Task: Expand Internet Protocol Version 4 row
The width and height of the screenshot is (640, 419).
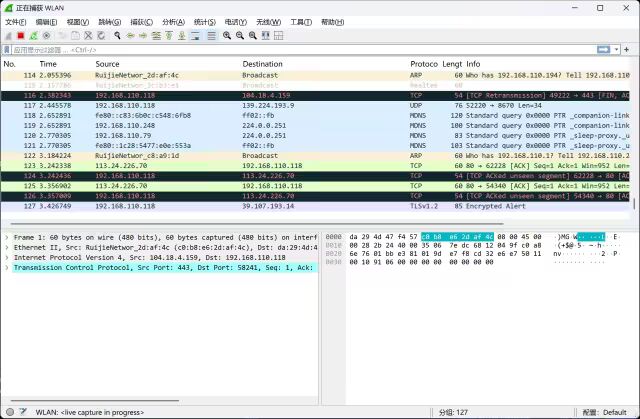Action: (7, 257)
